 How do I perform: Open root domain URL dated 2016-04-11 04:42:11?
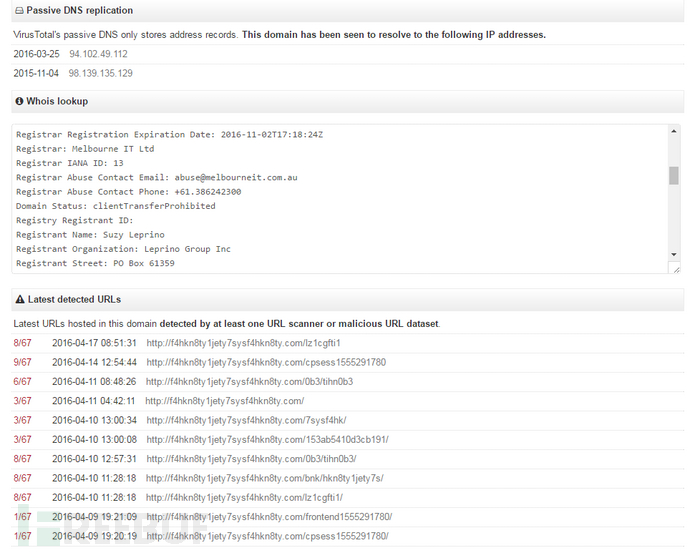(224, 401)
